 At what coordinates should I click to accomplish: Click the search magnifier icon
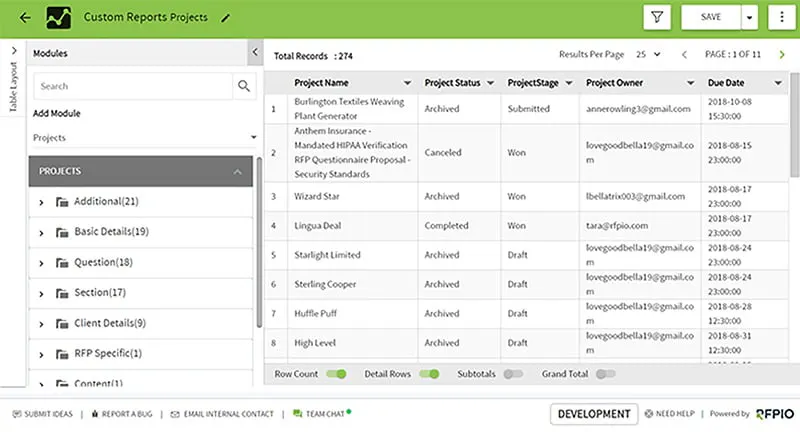tap(244, 86)
